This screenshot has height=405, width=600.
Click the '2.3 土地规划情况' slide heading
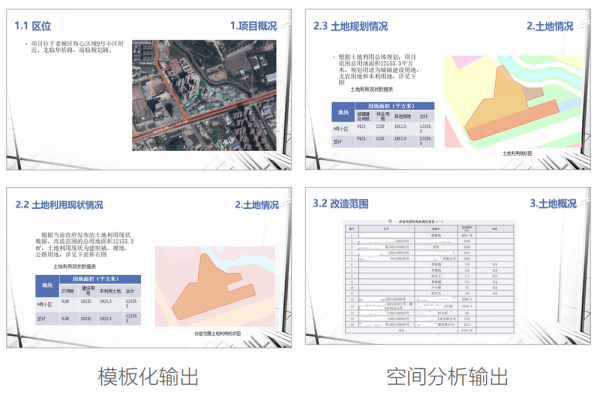(x=354, y=26)
